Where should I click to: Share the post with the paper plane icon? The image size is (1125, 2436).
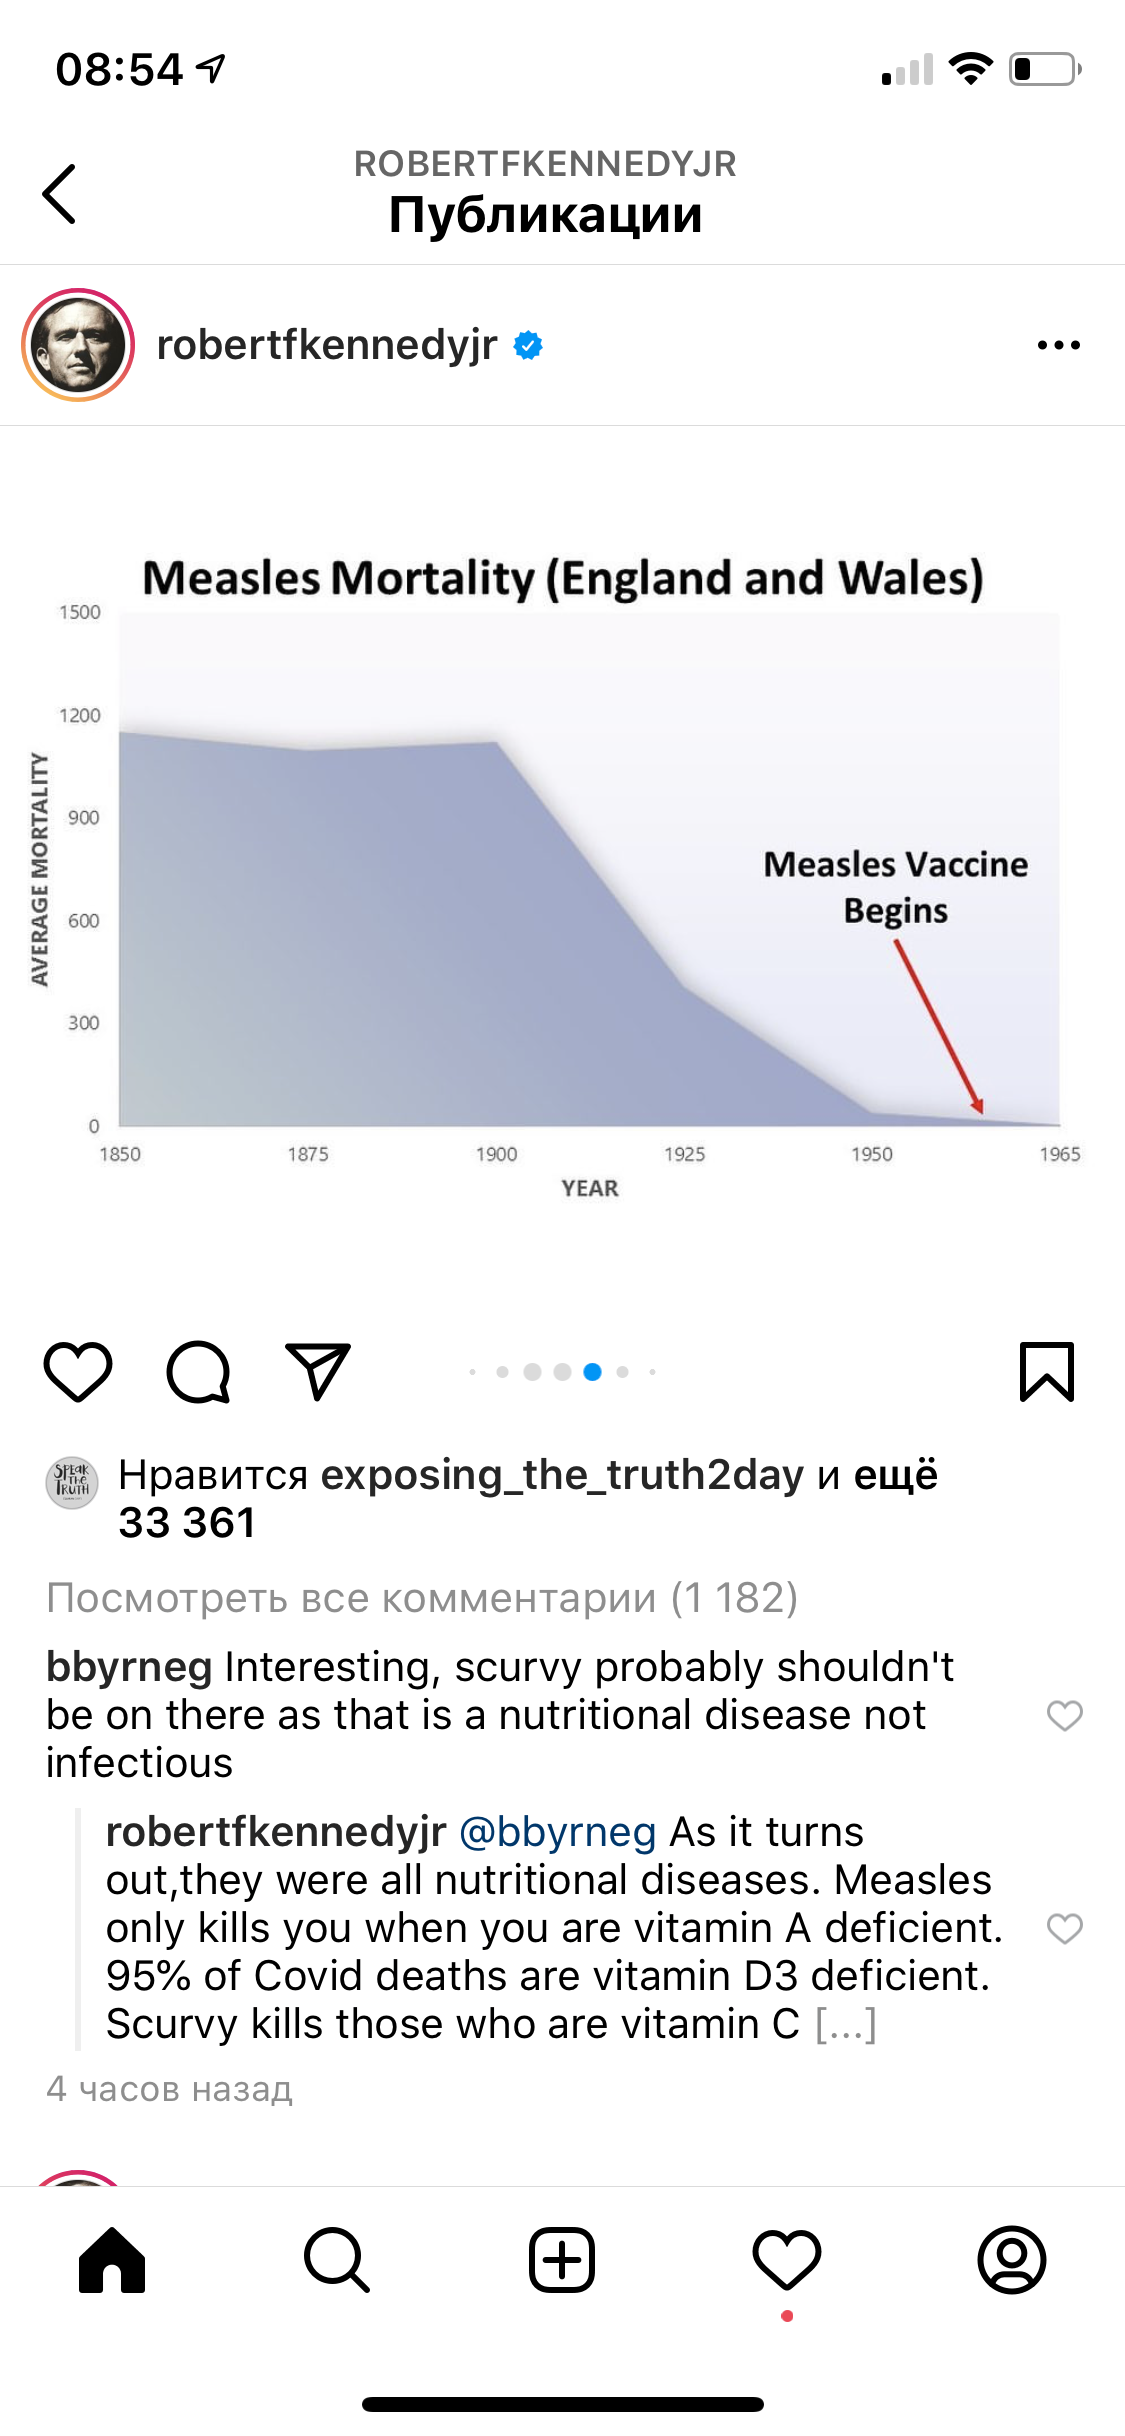click(318, 1370)
